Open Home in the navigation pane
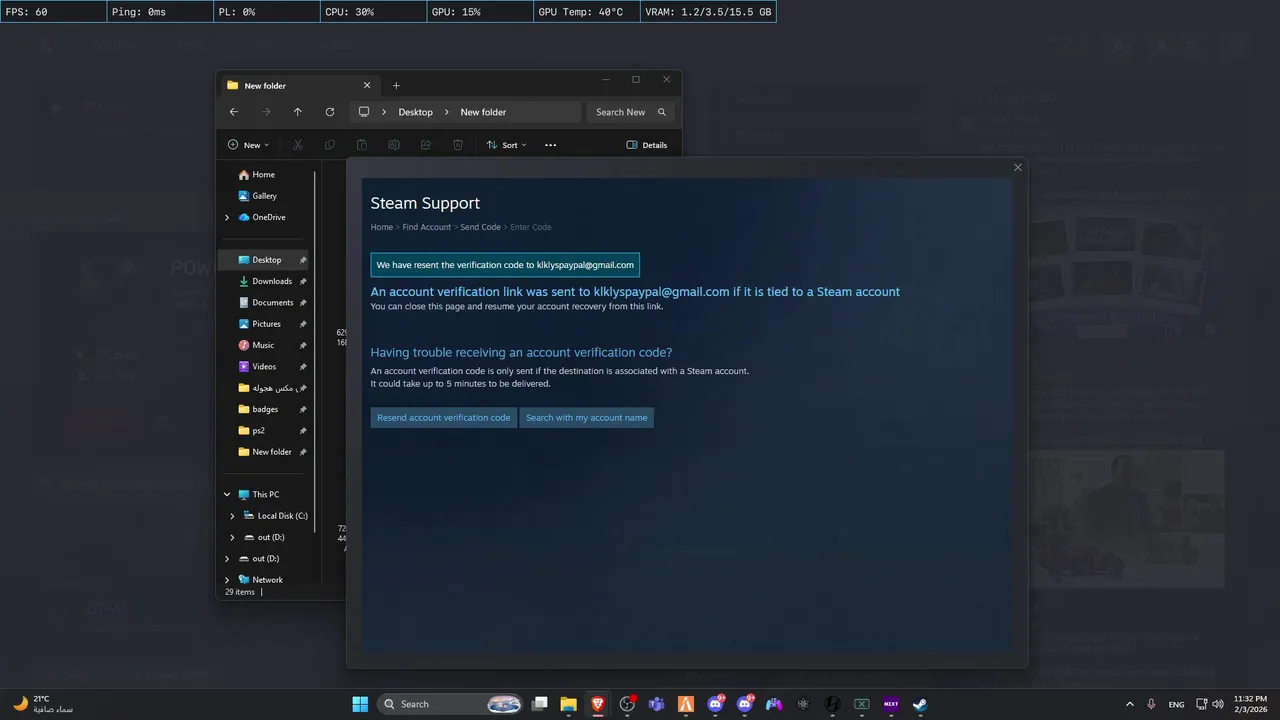Image resolution: width=1280 pixels, height=720 pixels. click(264, 174)
